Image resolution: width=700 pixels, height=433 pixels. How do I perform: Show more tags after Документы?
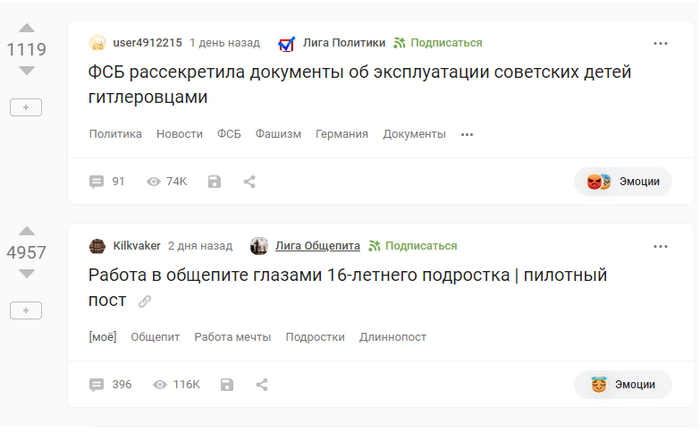(467, 134)
